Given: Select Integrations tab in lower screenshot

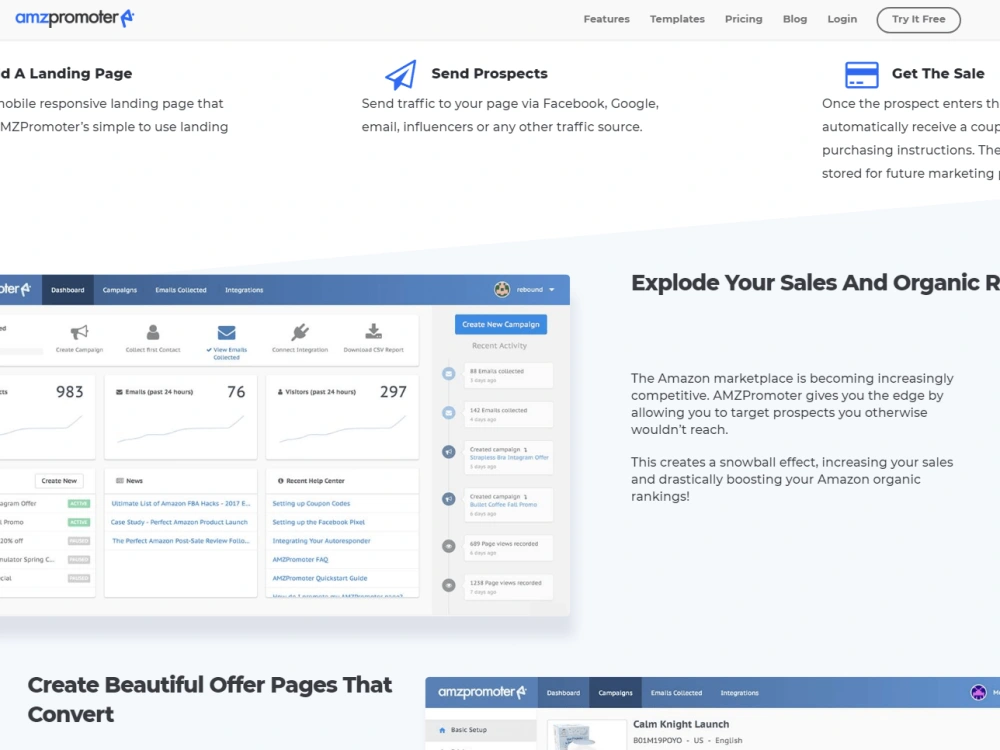Looking at the screenshot, I should [740, 693].
